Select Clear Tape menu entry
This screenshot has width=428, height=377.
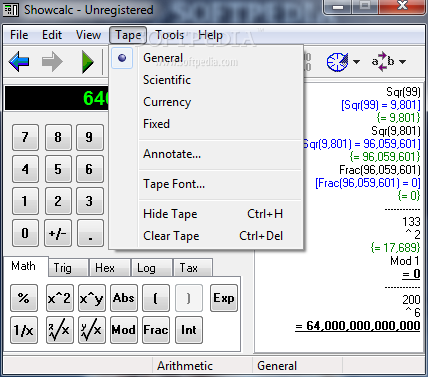(x=206, y=236)
